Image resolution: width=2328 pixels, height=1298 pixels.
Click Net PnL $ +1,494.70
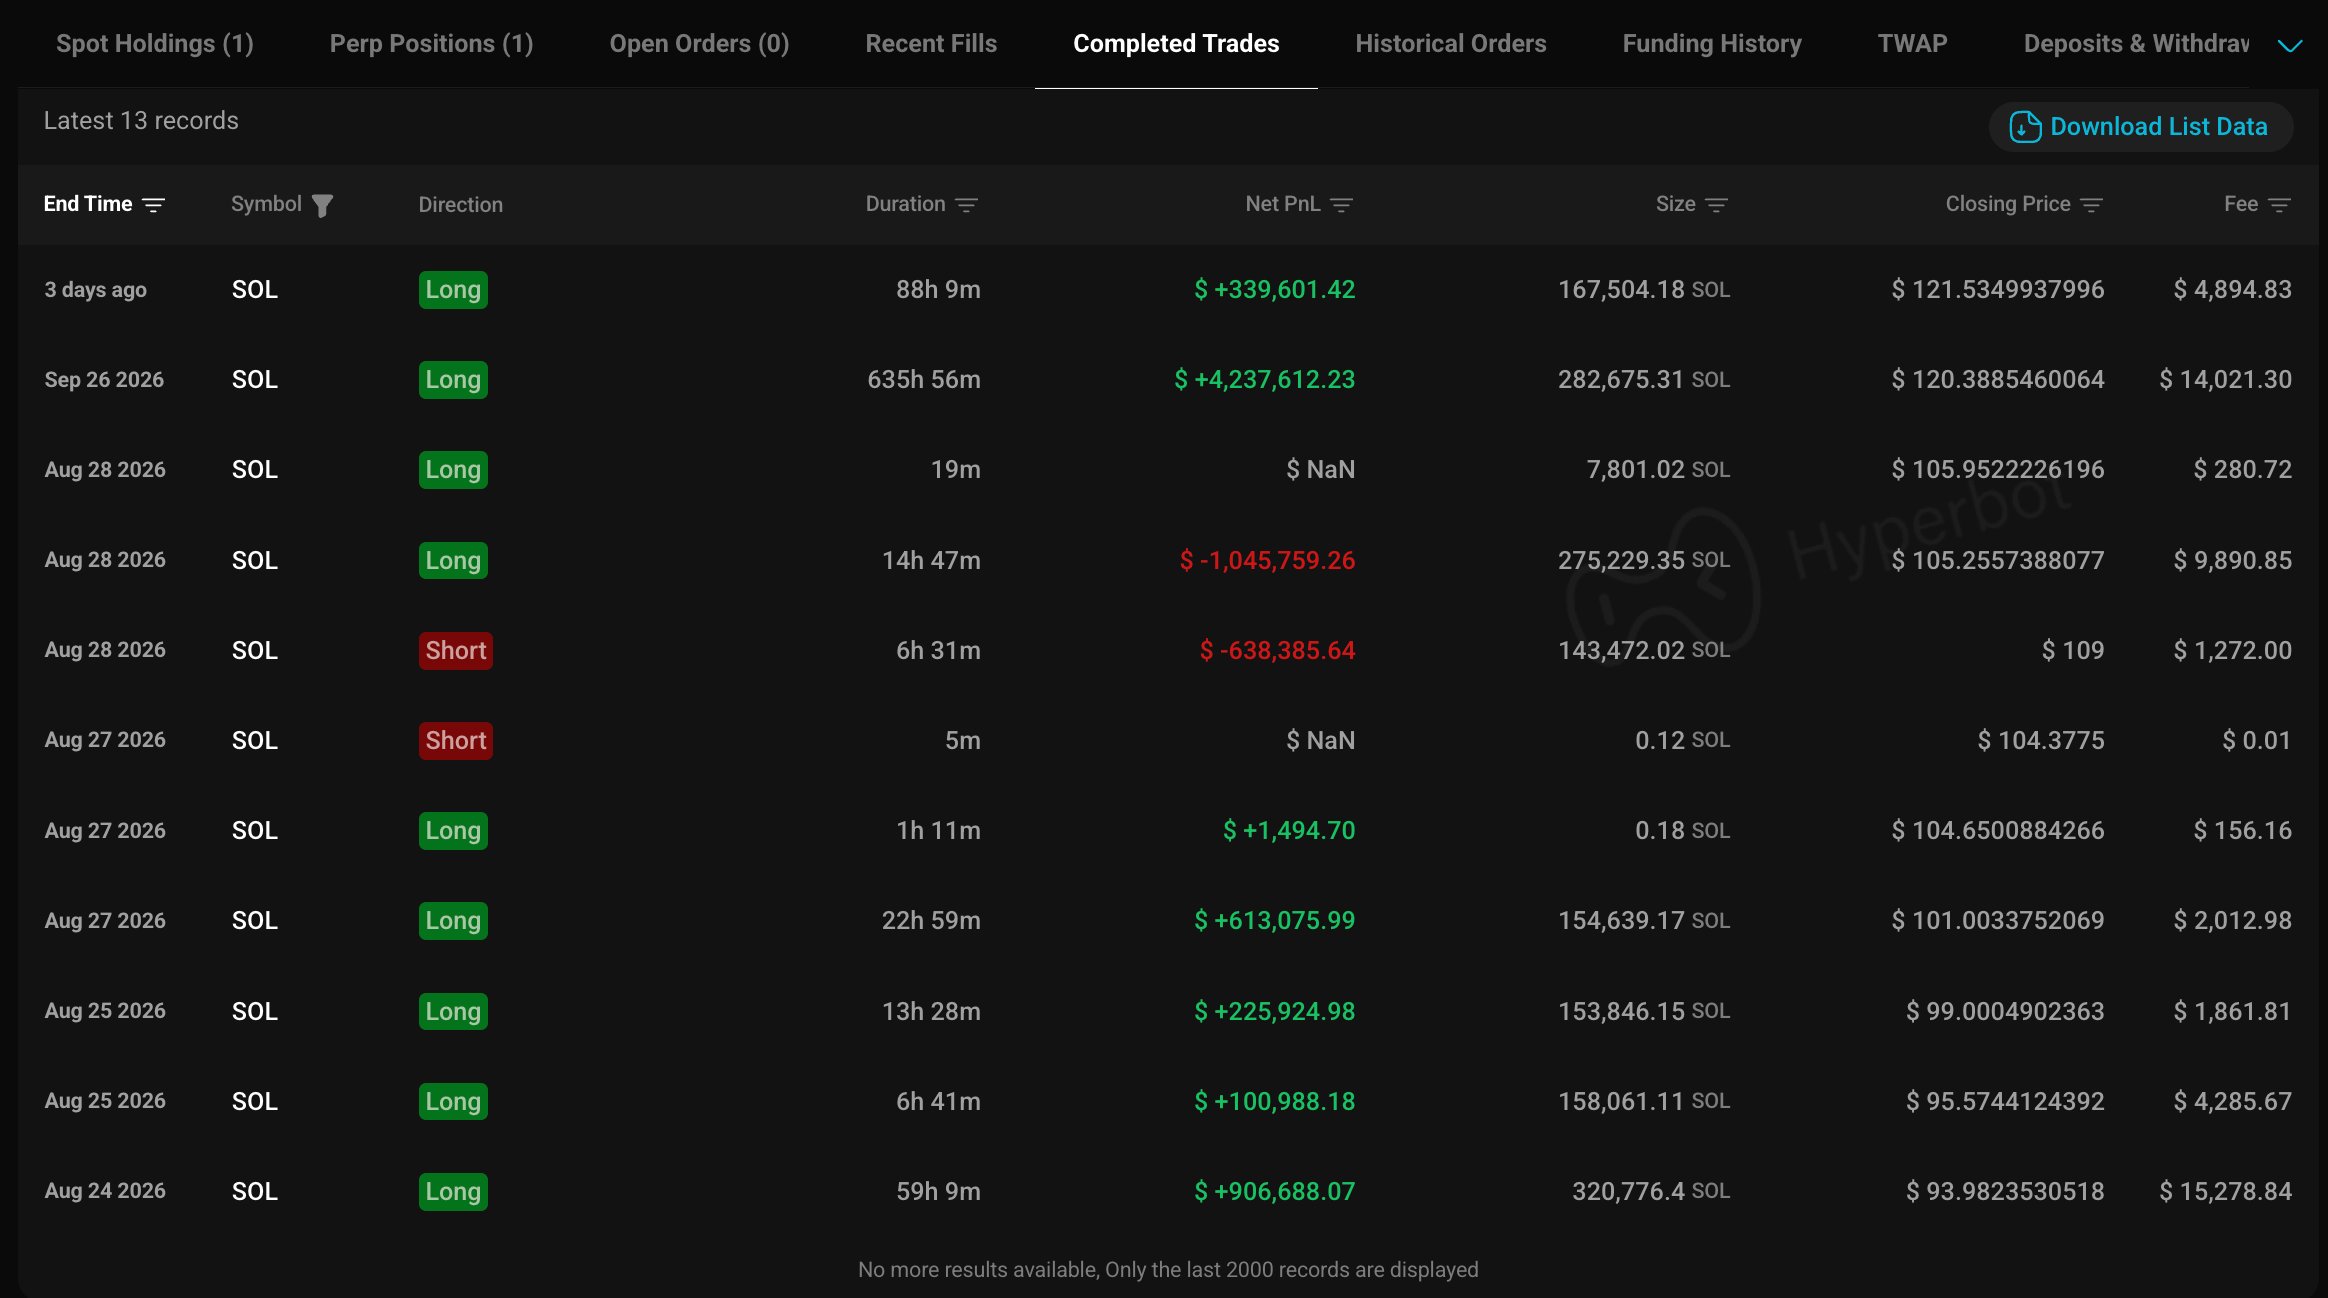click(1289, 831)
